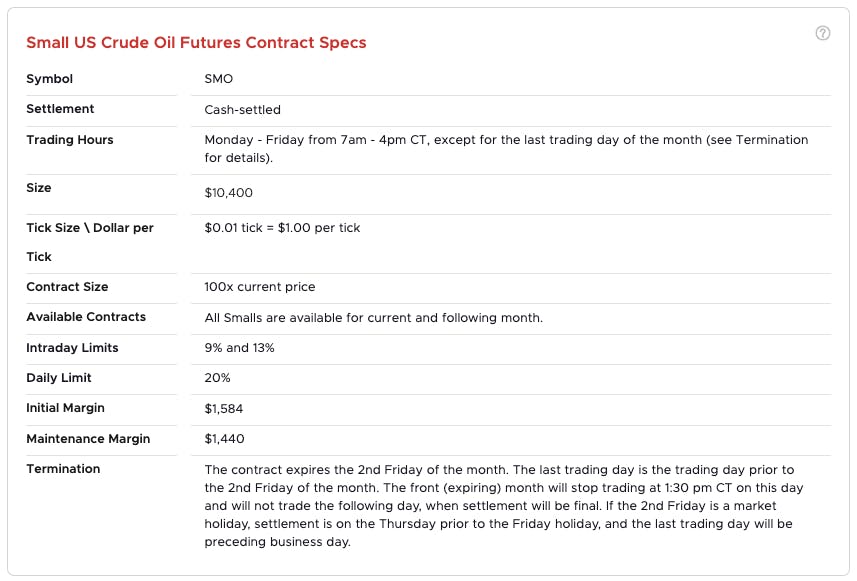Click the Small US Crude Oil Futures heading
This screenshot has width=857, height=581.
[196, 43]
